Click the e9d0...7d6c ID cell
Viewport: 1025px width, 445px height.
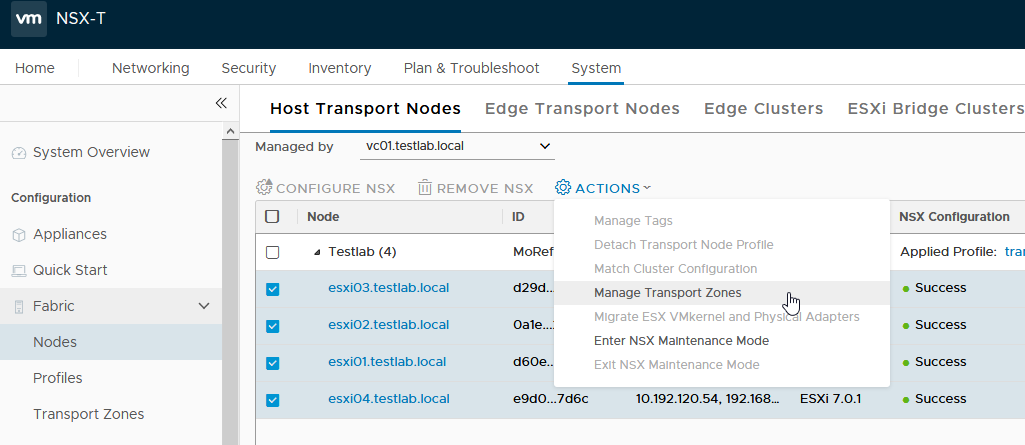550,399
